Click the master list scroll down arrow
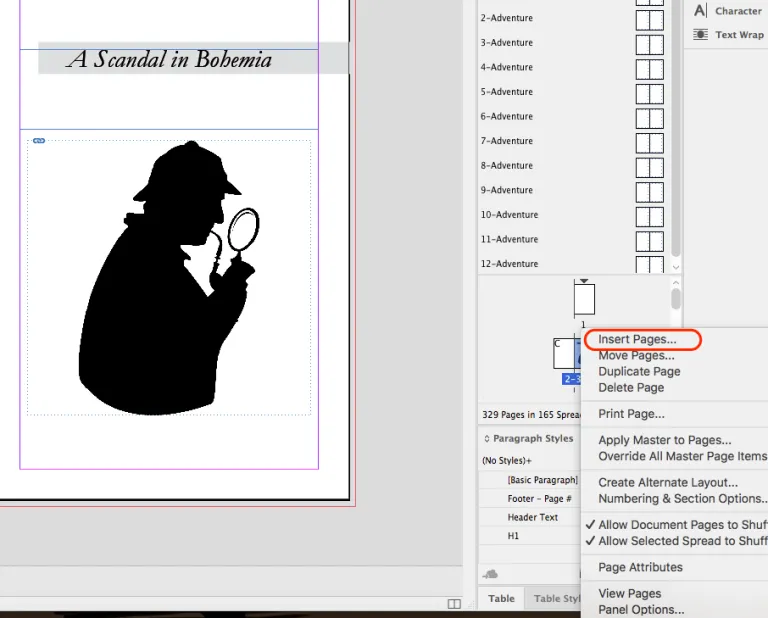 (x=676, y=267)
